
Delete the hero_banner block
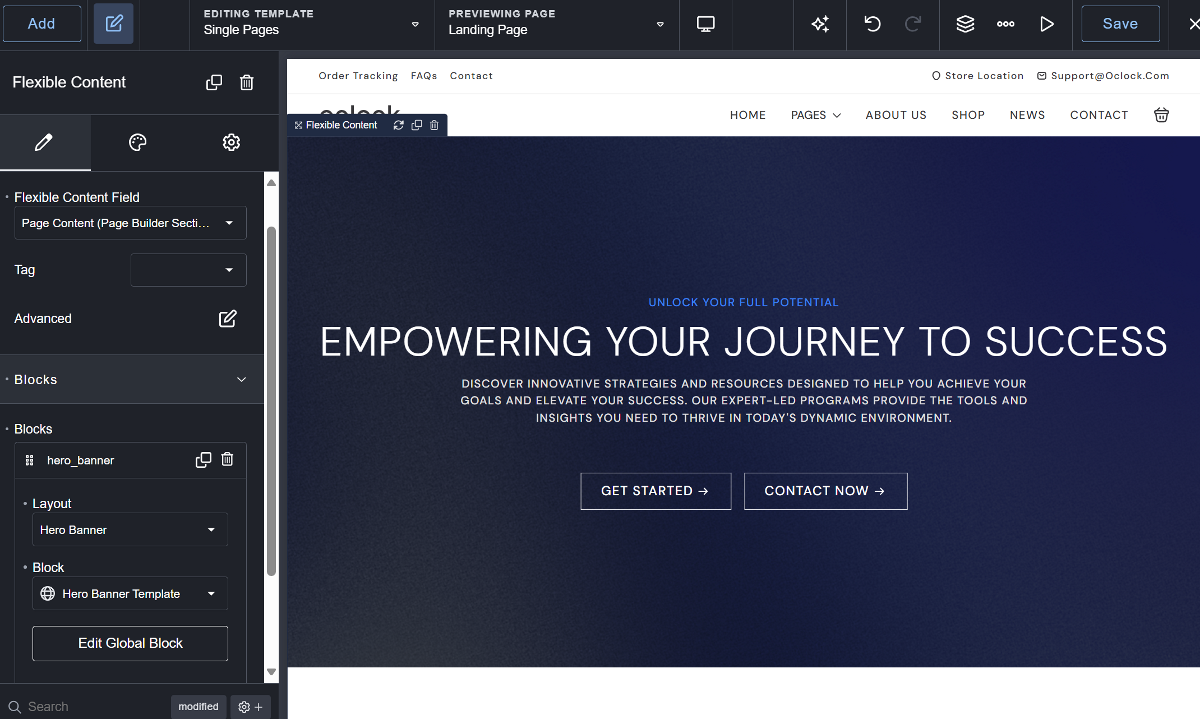tap(227, 460)
